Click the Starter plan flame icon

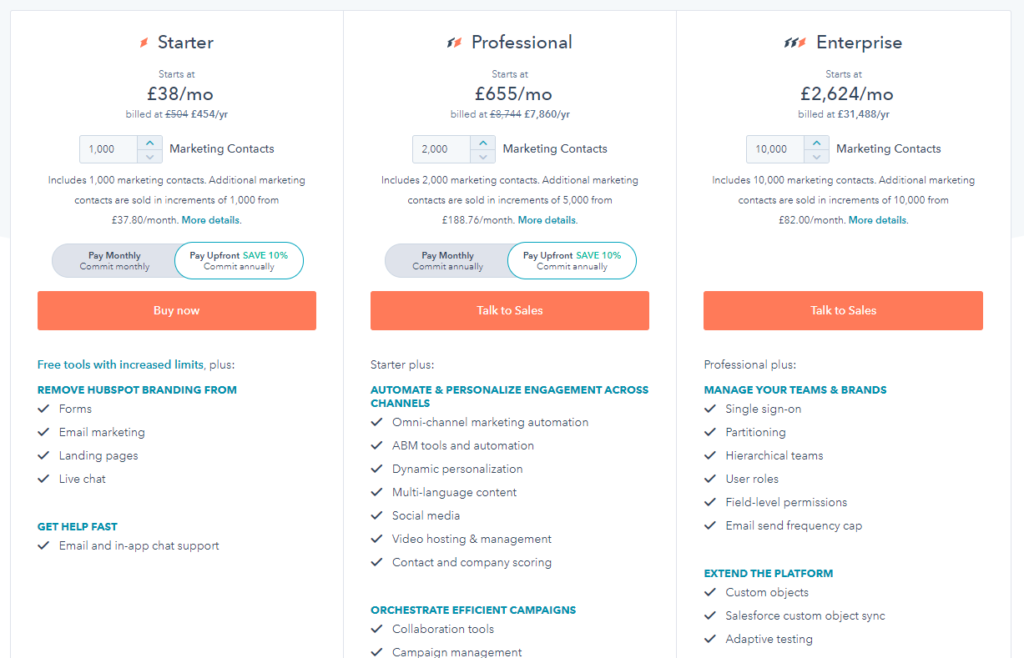click(143, 42)
